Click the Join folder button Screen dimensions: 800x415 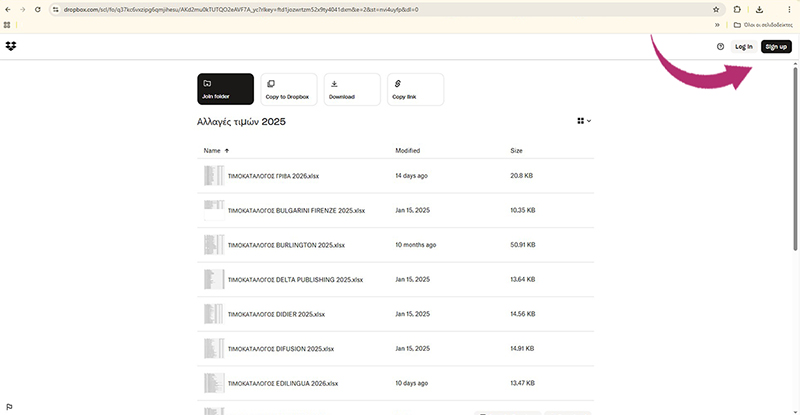click(x=225, y=89)
